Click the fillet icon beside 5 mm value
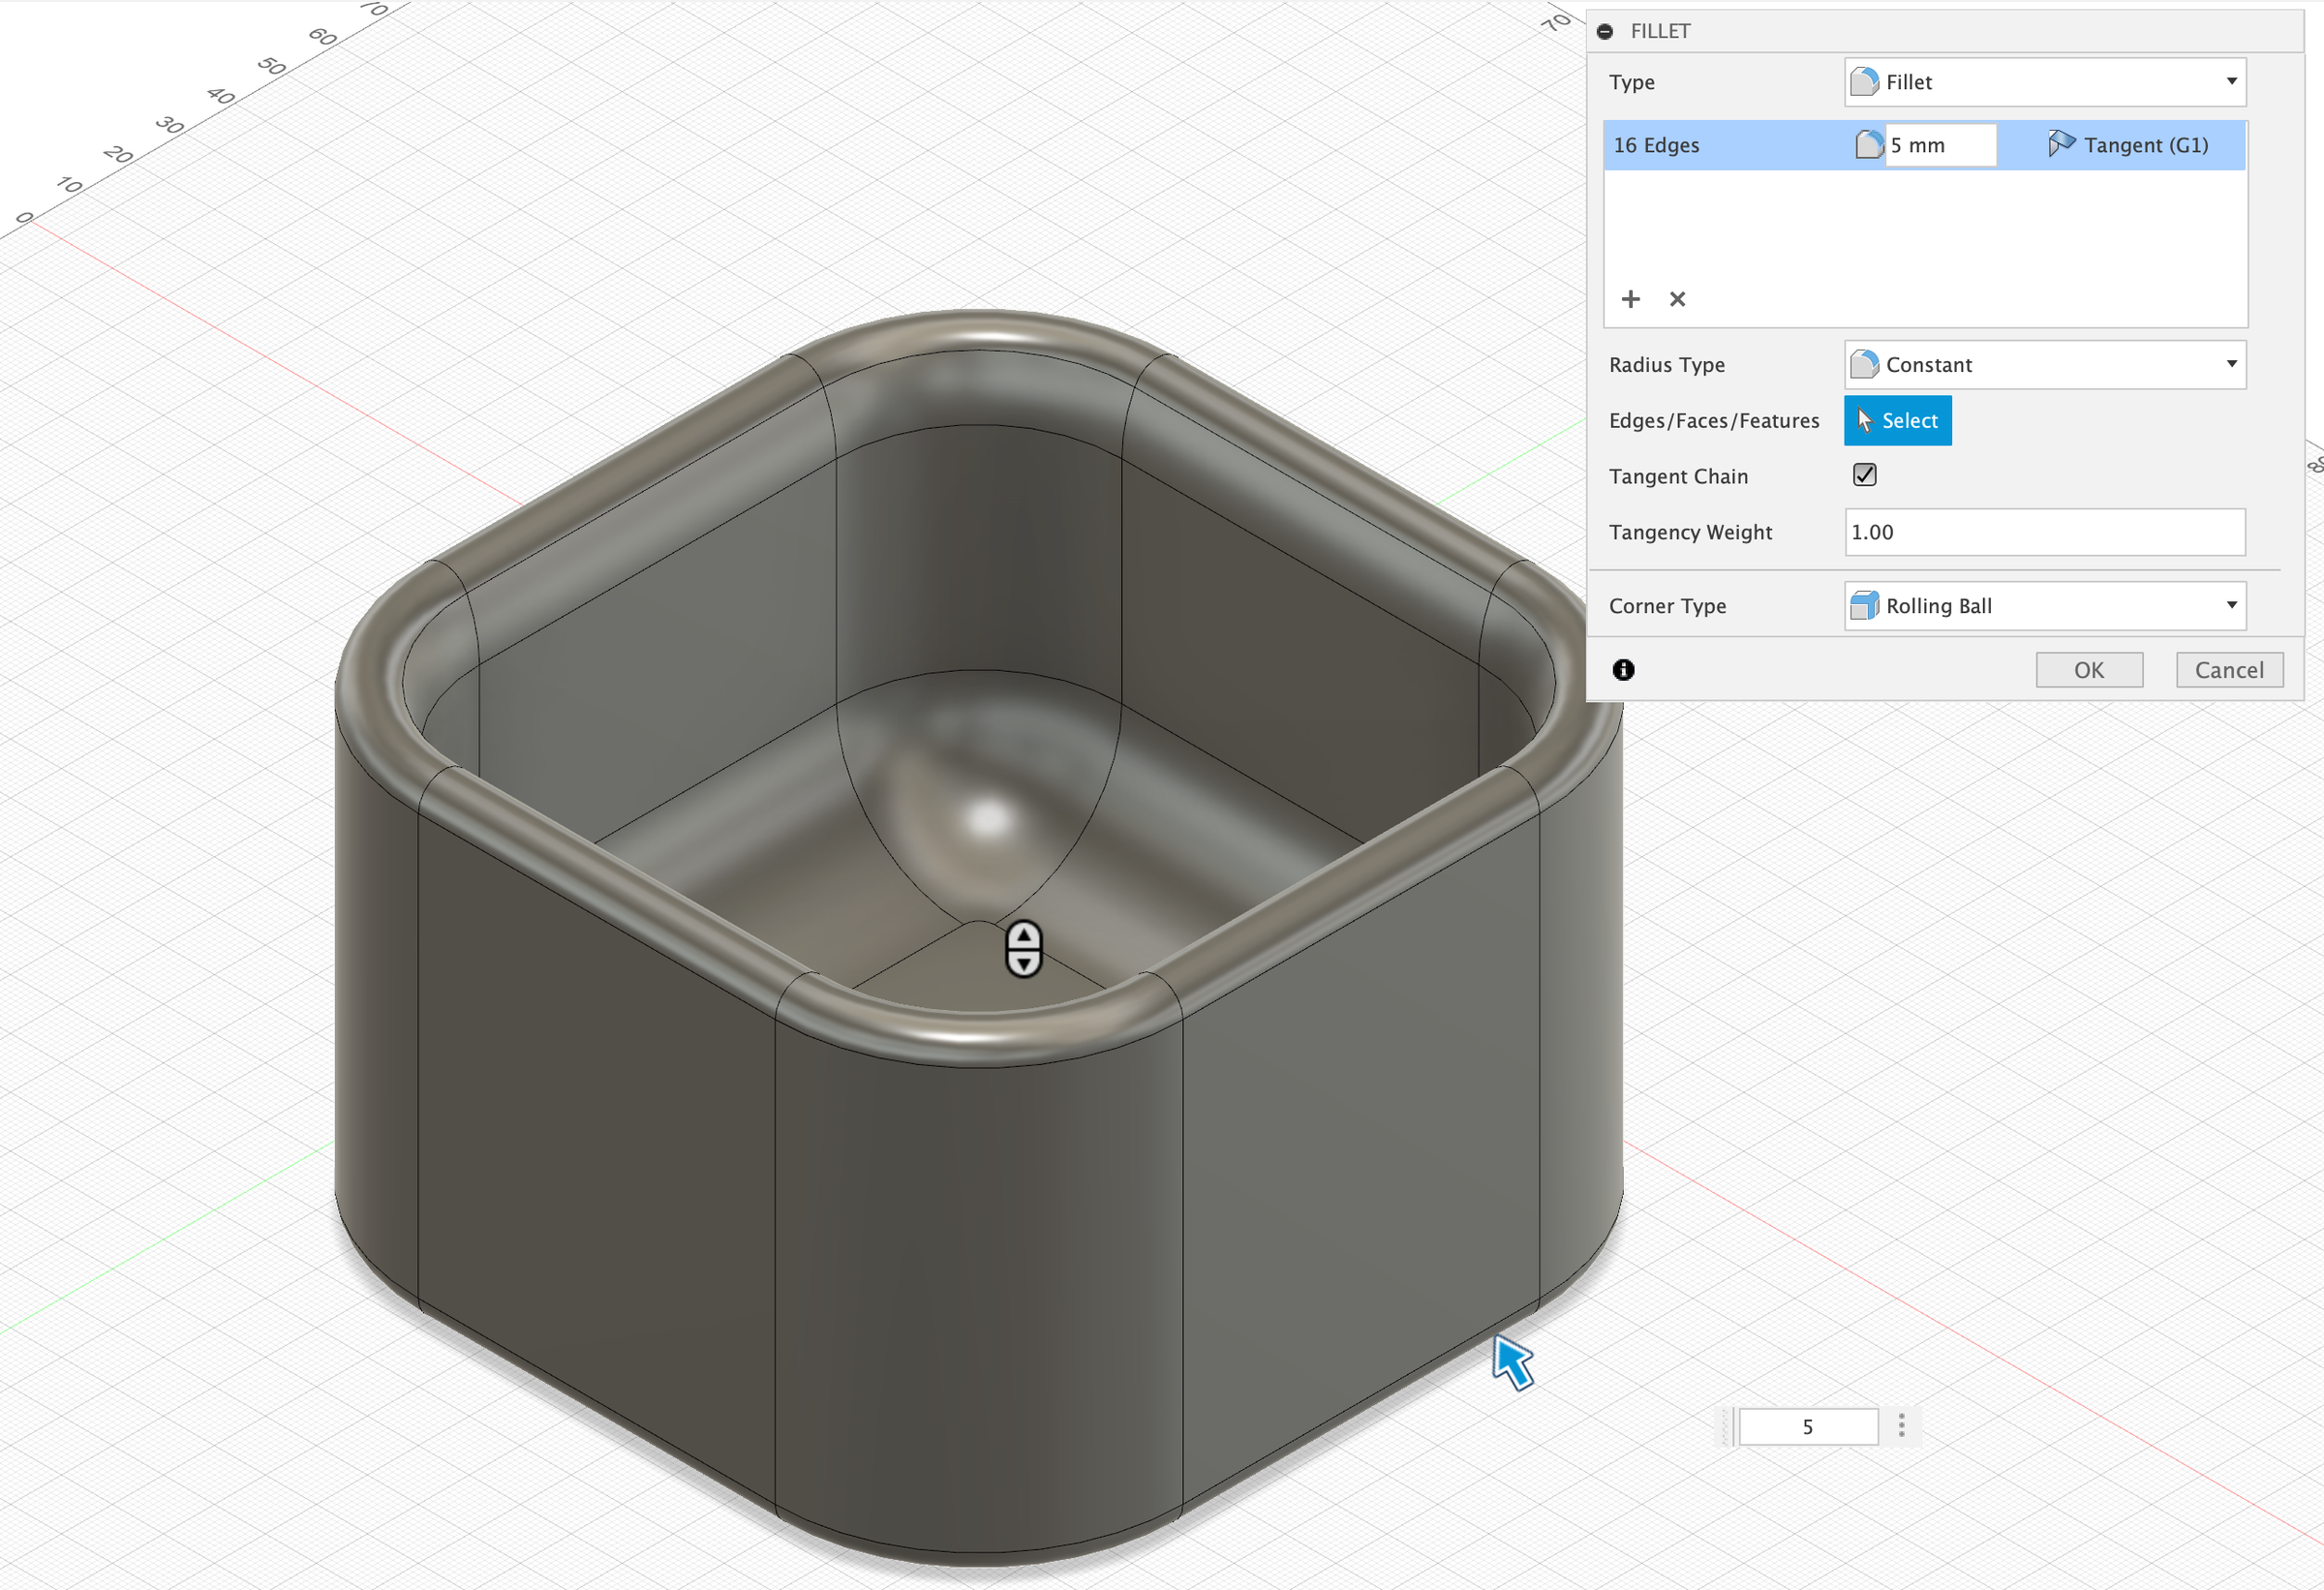Screen dimensions: 2324x1590 point(1869,145)
